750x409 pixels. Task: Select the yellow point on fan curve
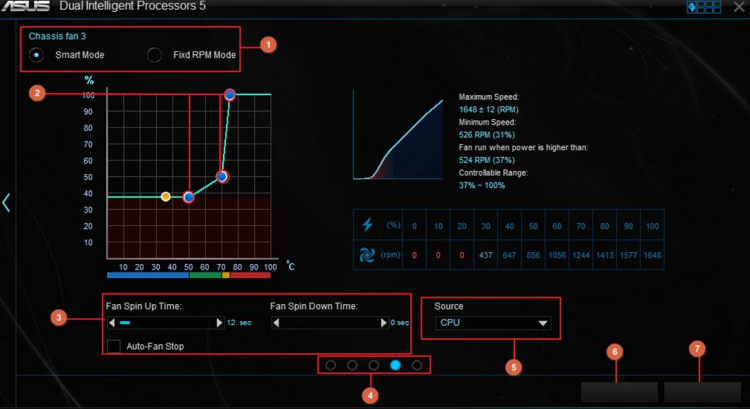(165, 197)
